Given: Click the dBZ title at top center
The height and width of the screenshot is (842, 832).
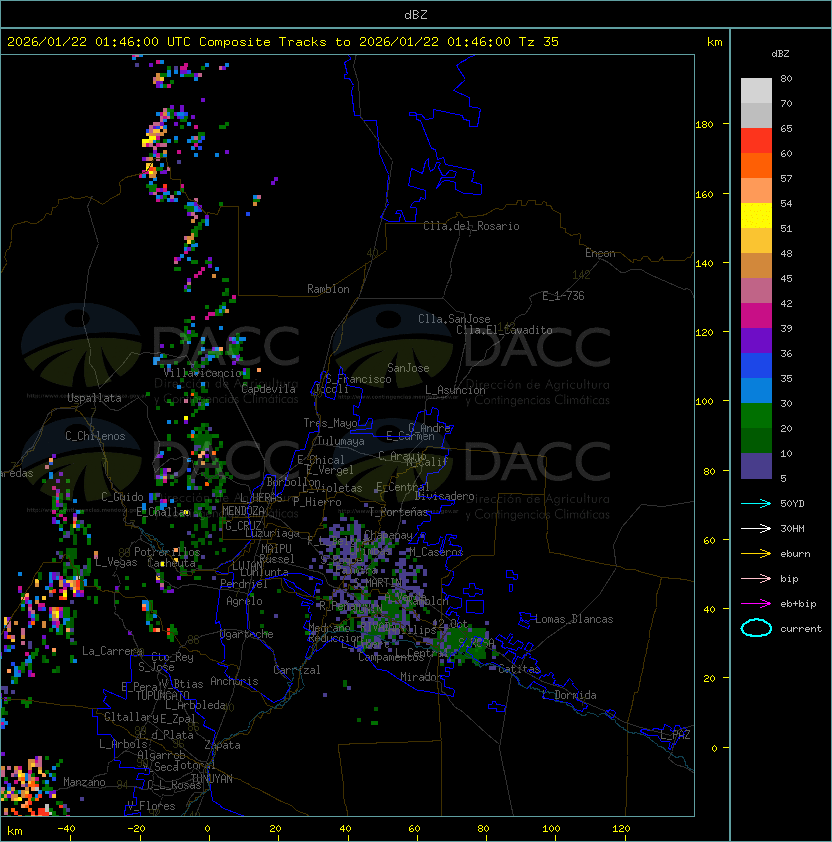Looking at the screenshot, I should [416, 14].
